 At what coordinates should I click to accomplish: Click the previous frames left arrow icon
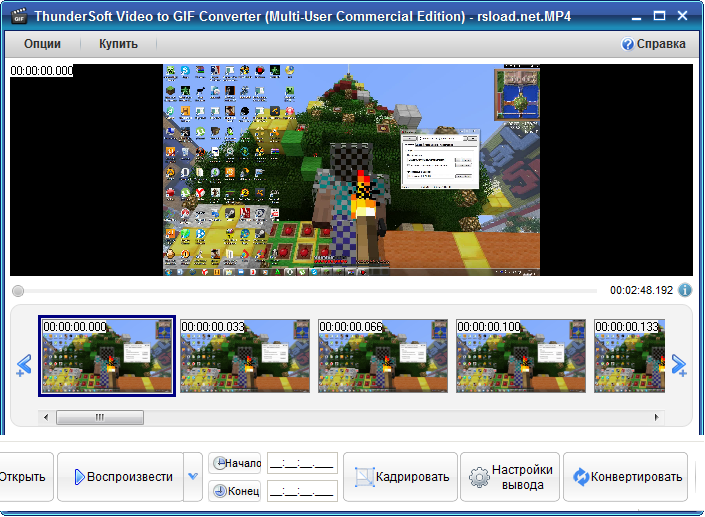tap(24, 365)
